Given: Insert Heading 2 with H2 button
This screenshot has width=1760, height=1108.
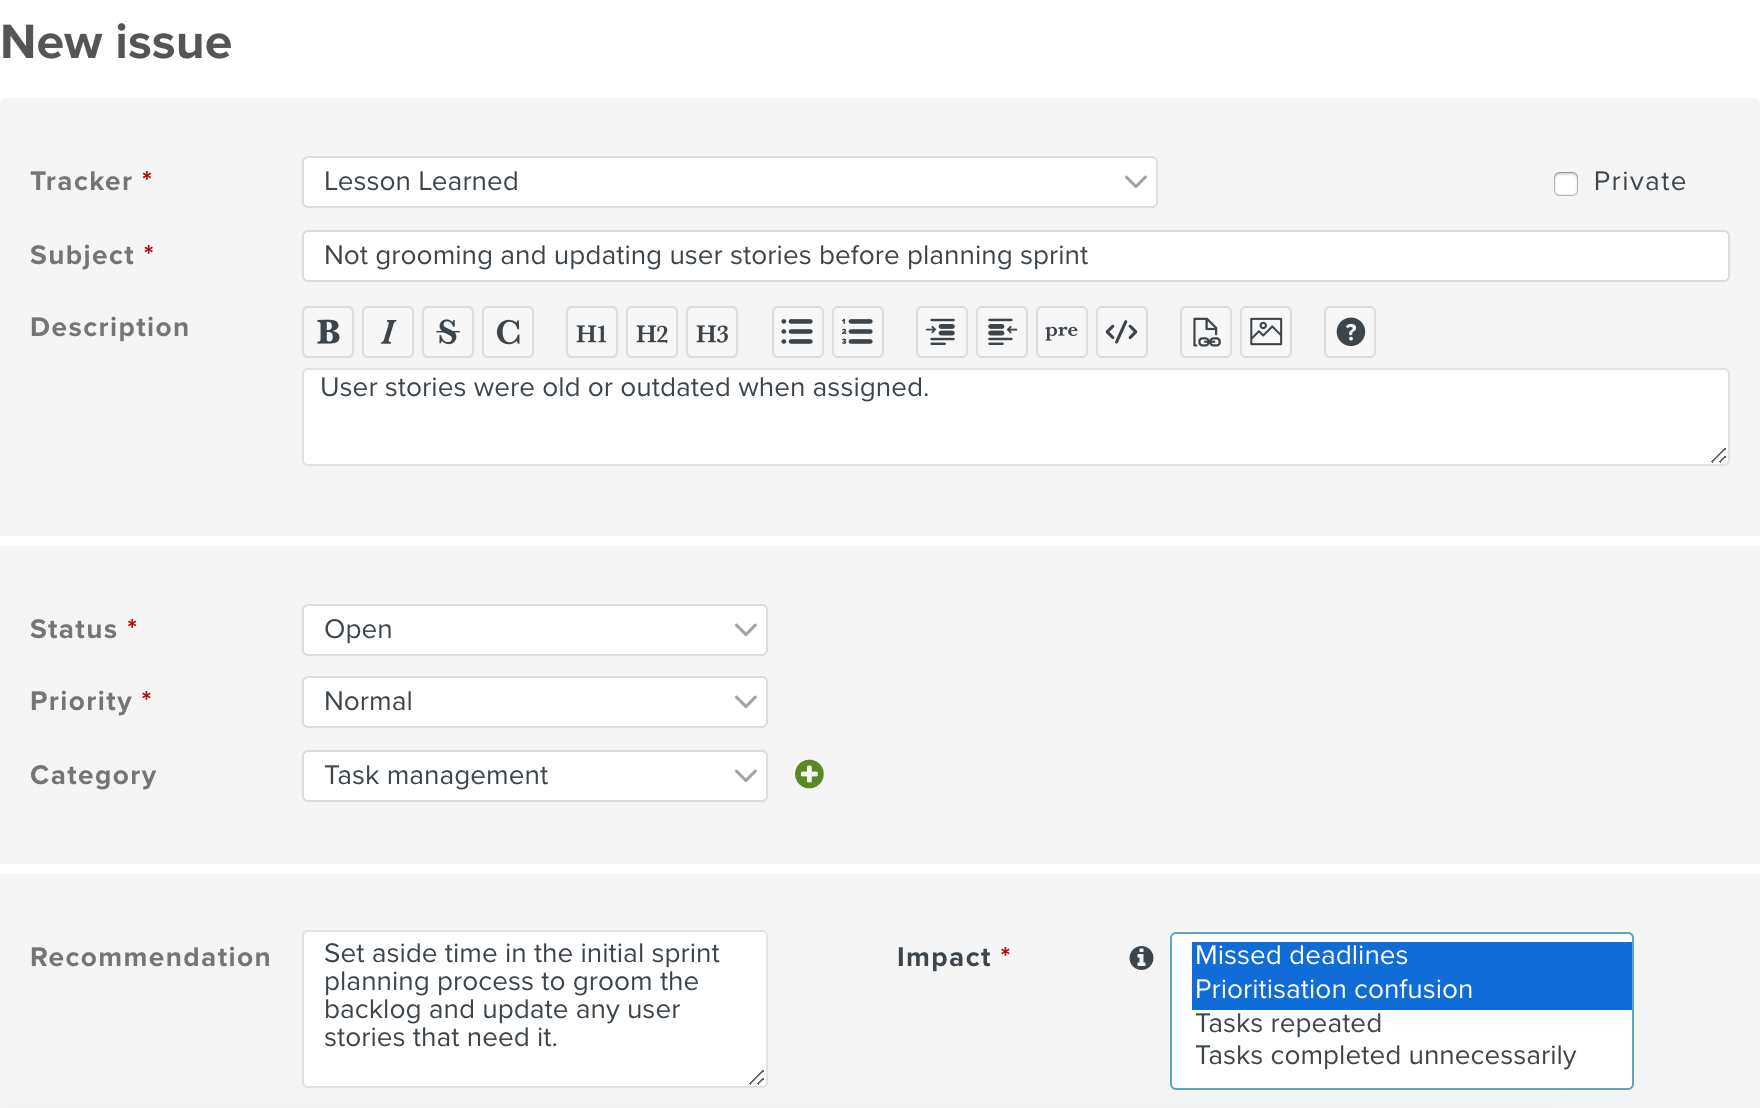Looking at the screenshot, I should [x=652, y=332].
